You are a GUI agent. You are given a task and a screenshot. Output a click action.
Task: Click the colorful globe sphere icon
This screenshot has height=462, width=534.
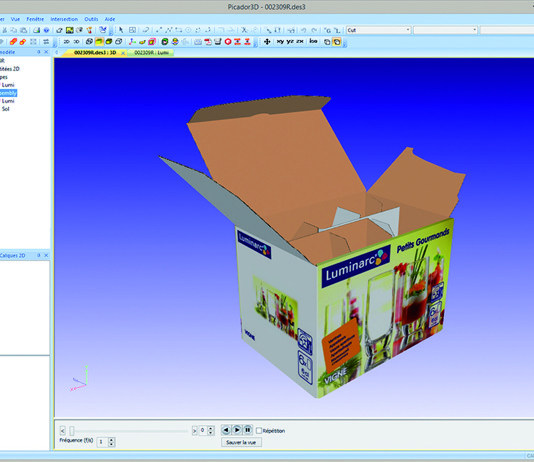pos(175,42)
